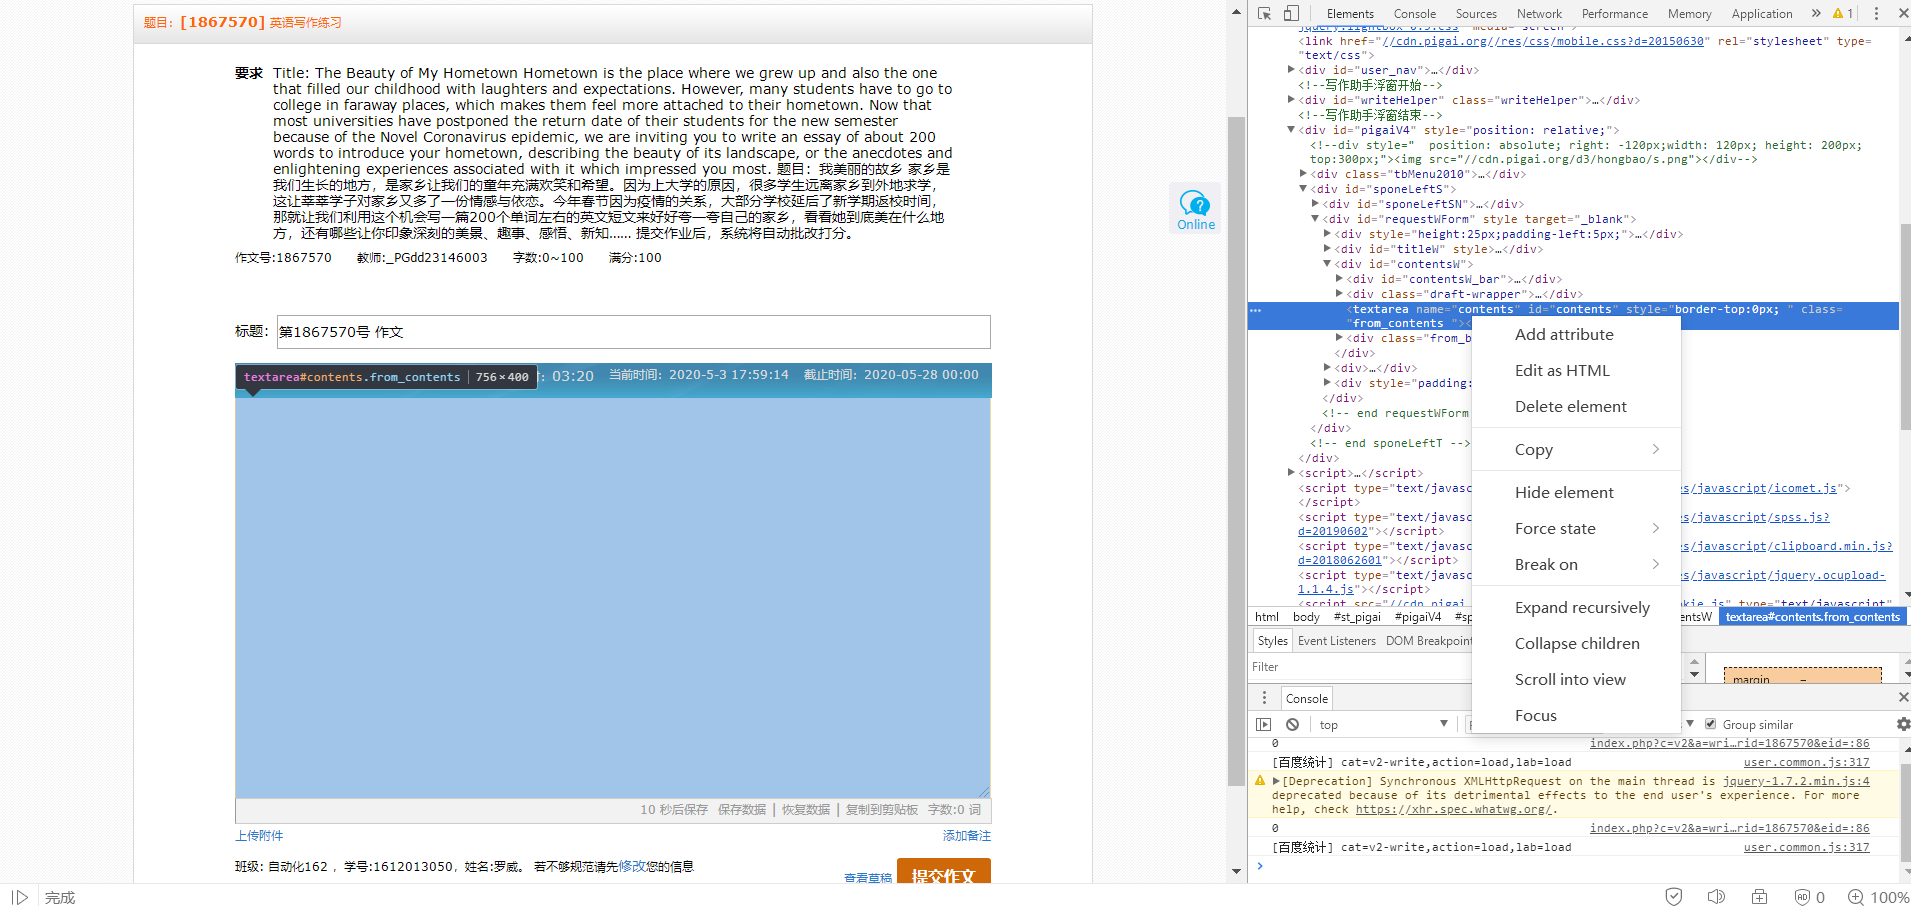Screen dimensions: 1911x906
Task: Switch to the Console tab in DevTools
Action: (x=1414, y=14)
